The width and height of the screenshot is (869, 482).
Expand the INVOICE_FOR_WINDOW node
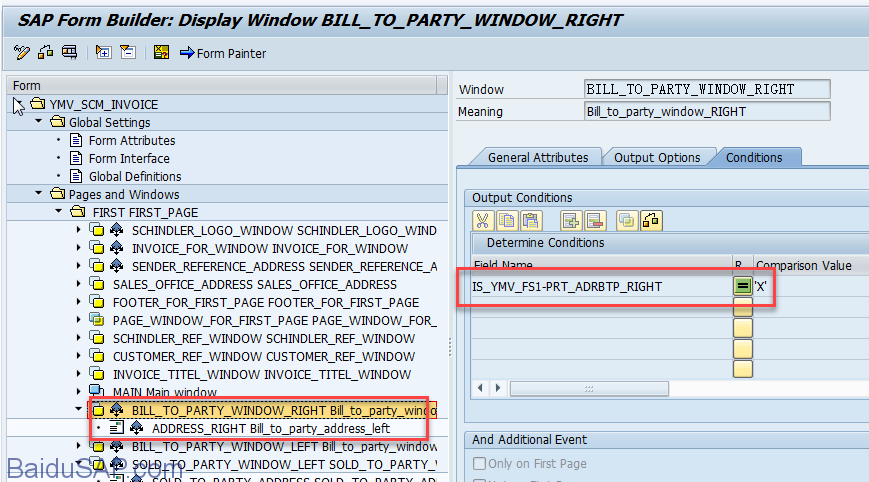pos(78,248)
